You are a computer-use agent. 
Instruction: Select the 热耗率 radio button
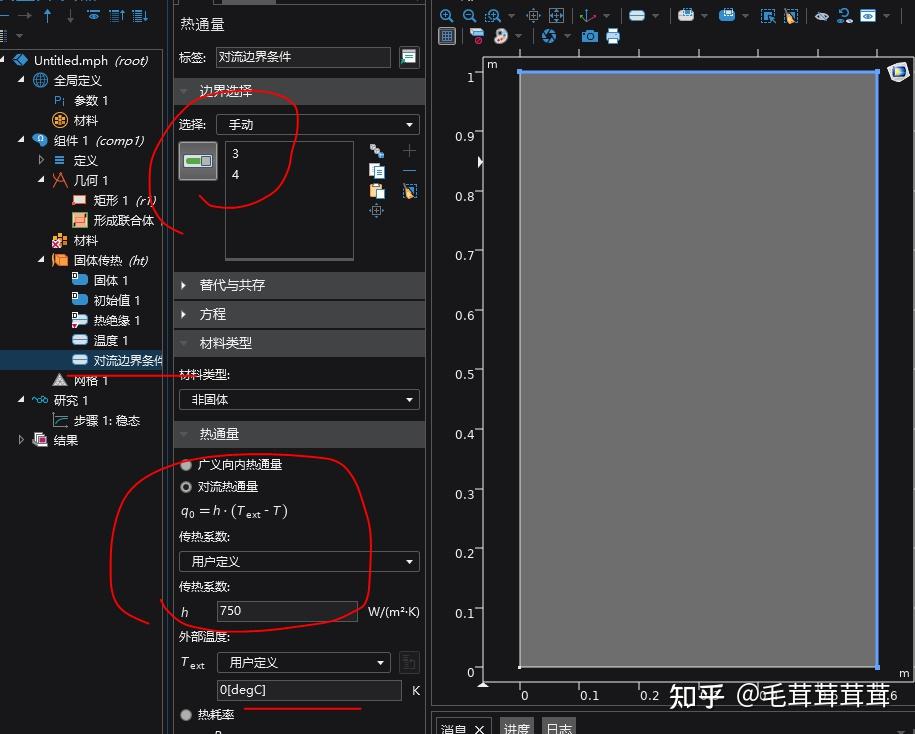pos(185,713)
